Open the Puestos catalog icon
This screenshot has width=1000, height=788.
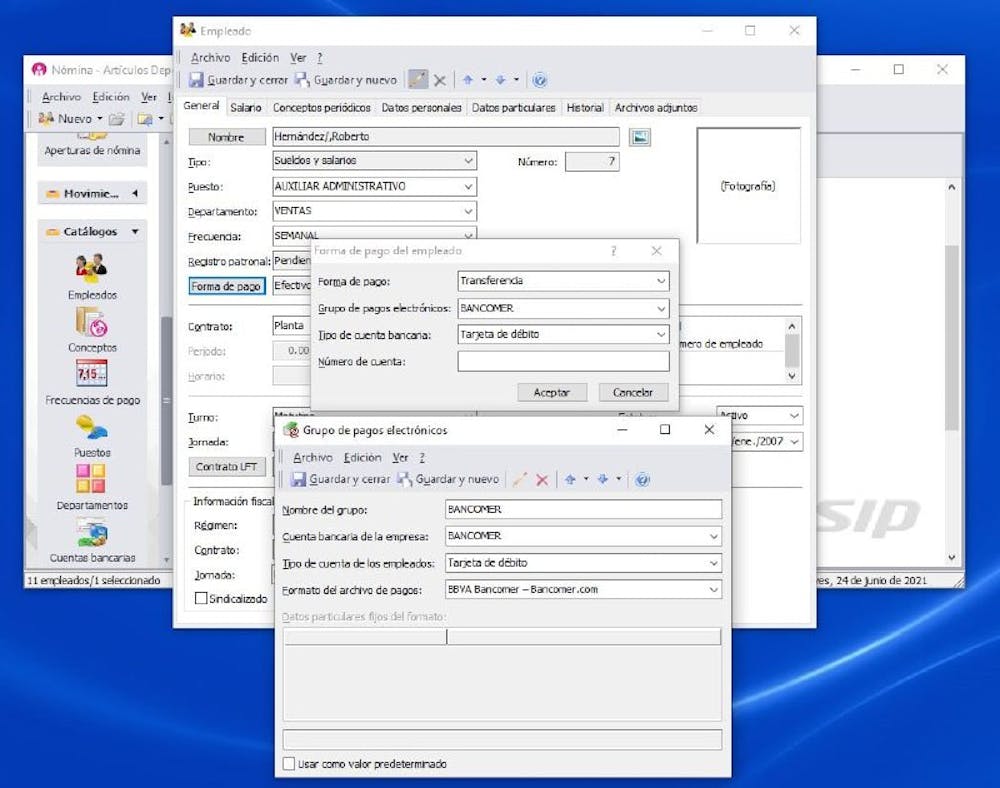(x=92, y=427)
